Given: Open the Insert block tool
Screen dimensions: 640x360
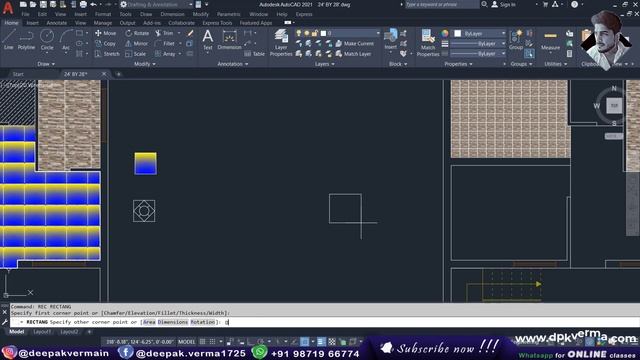Looking at the screenshot, I should [x=391, y=39].
